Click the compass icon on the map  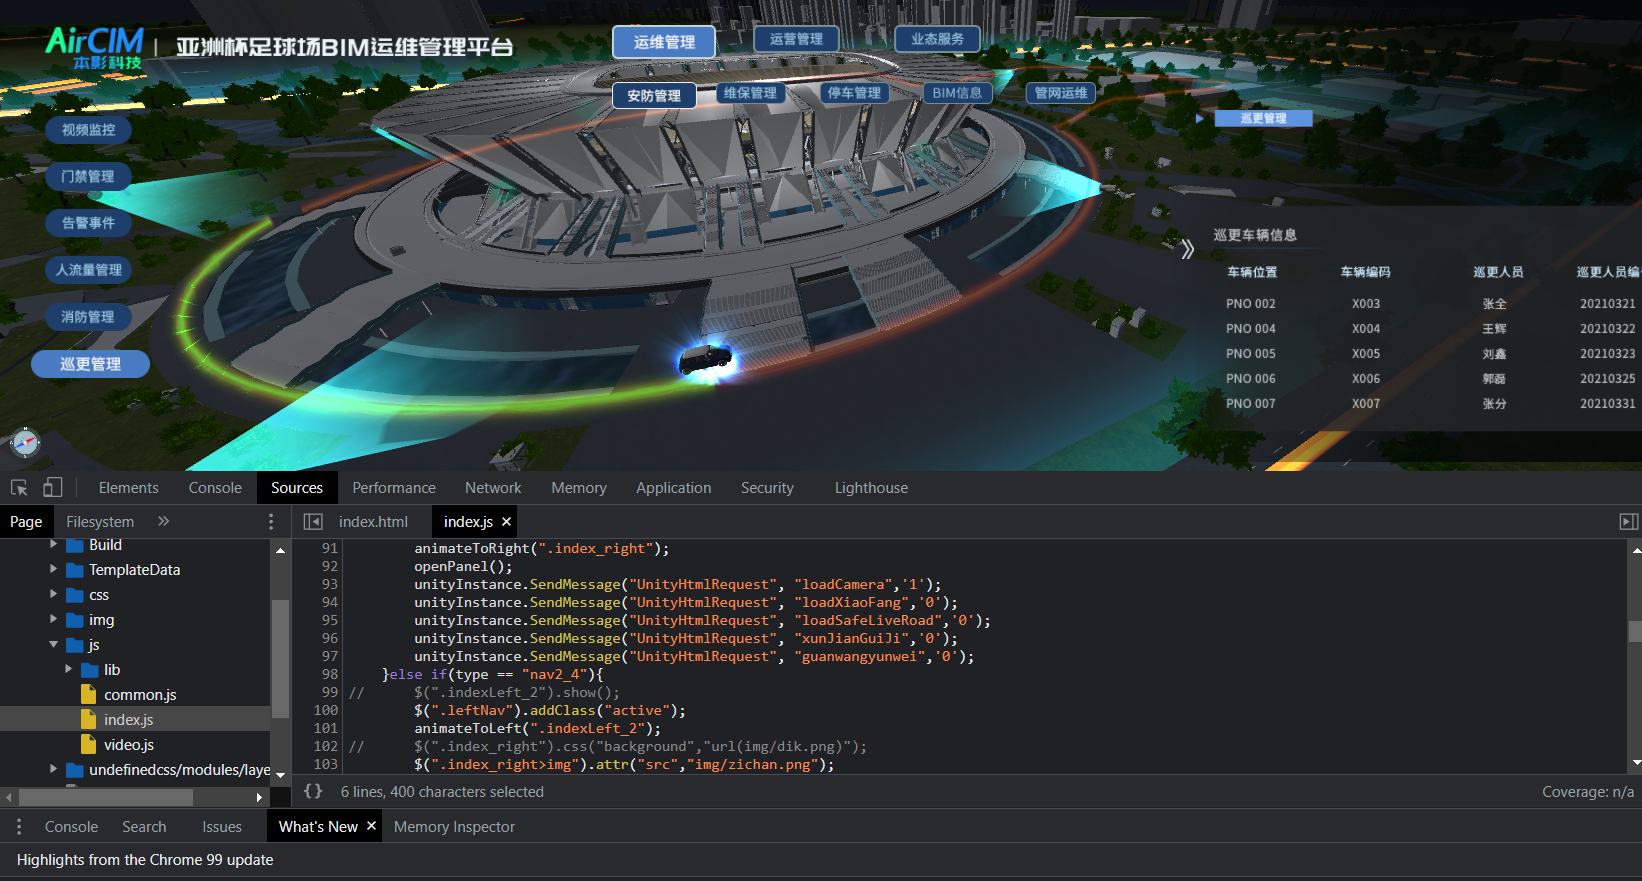pos(25,441)
